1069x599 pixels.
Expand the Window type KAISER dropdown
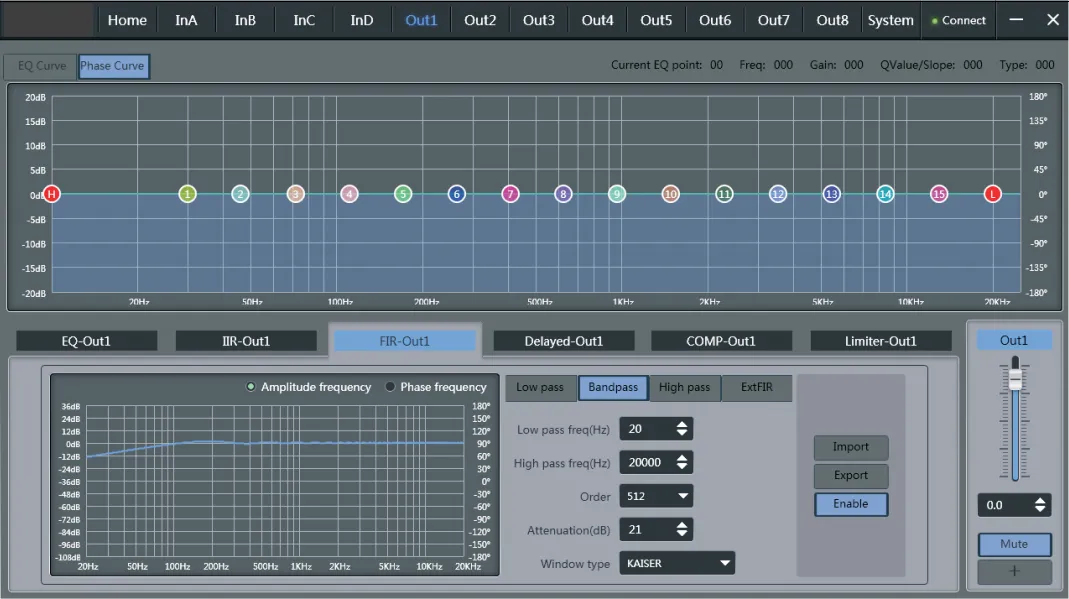pyautogui.click(x=677, y=563)
